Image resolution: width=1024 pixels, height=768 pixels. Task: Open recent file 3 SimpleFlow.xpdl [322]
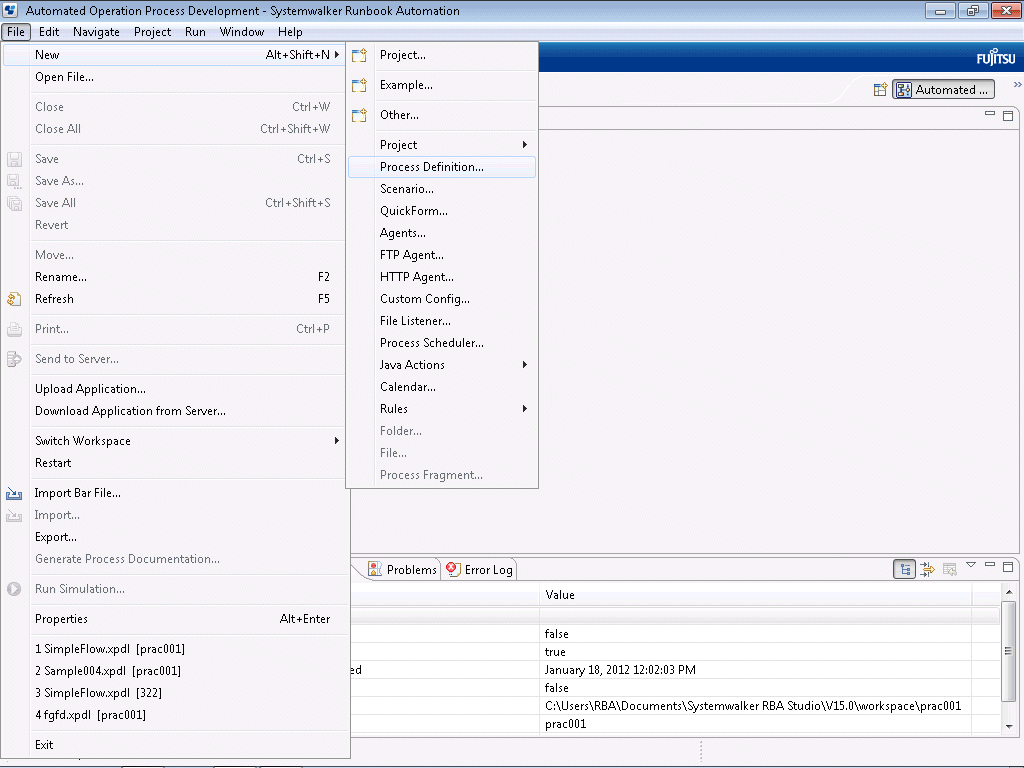coord(174,693)
